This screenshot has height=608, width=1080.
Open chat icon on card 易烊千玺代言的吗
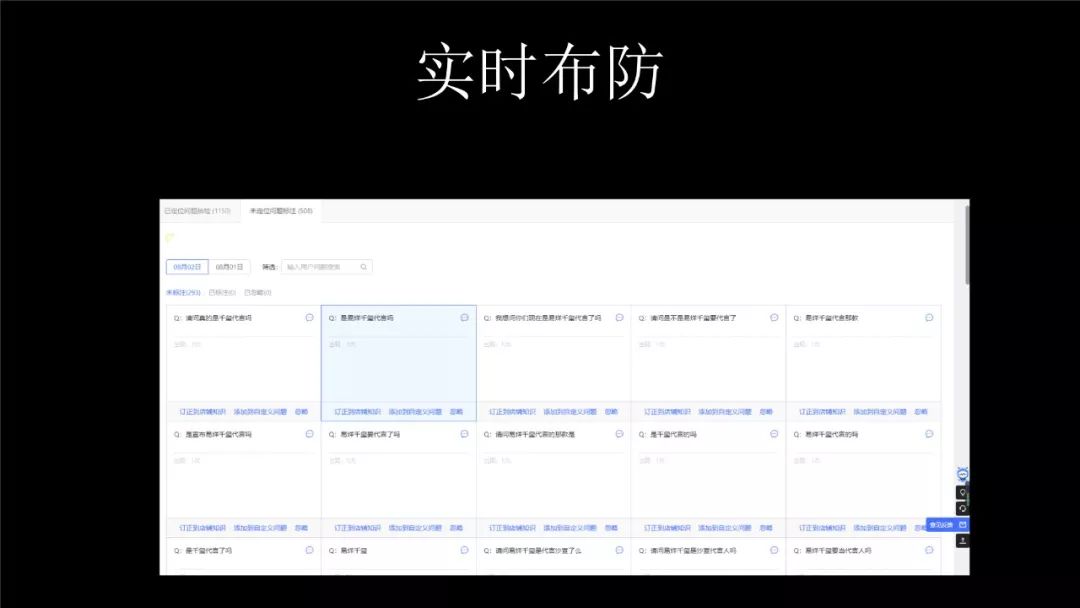[x=929, y=434]
